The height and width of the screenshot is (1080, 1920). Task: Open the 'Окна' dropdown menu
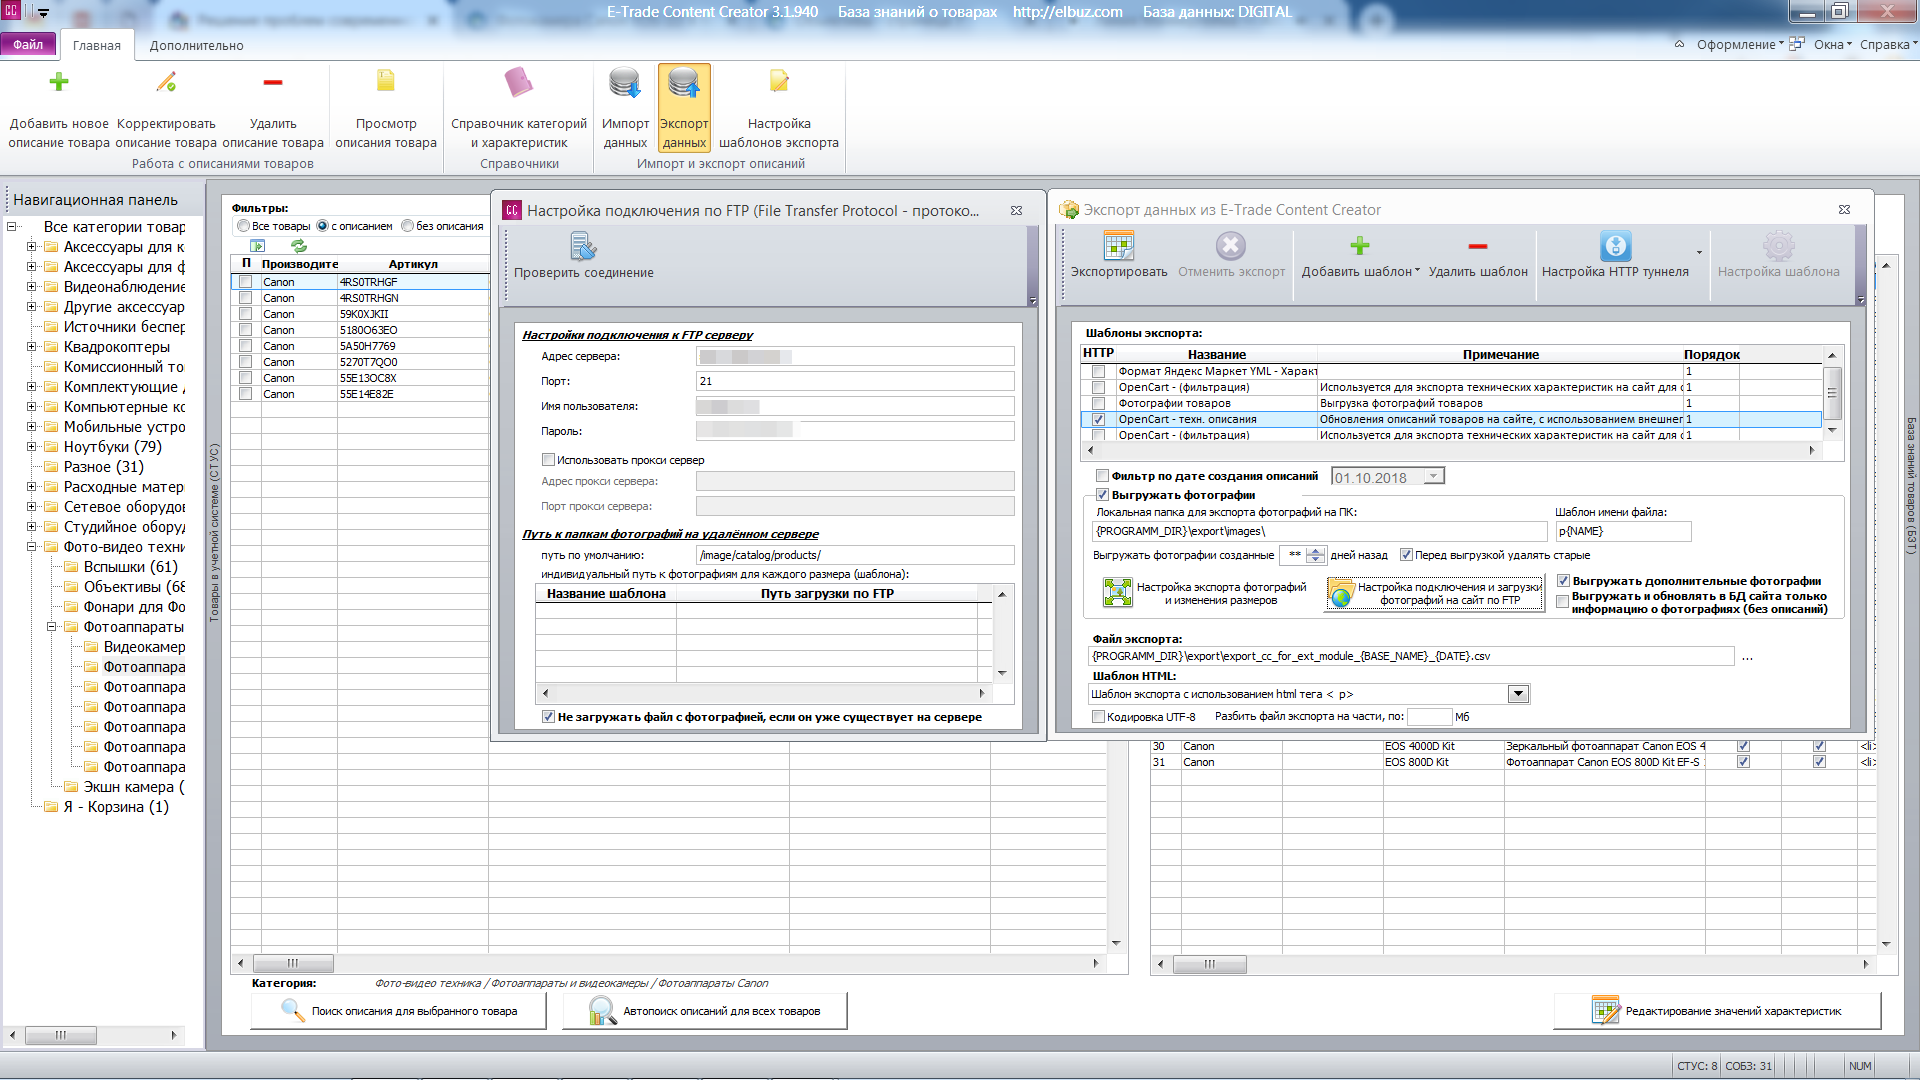1832,44
